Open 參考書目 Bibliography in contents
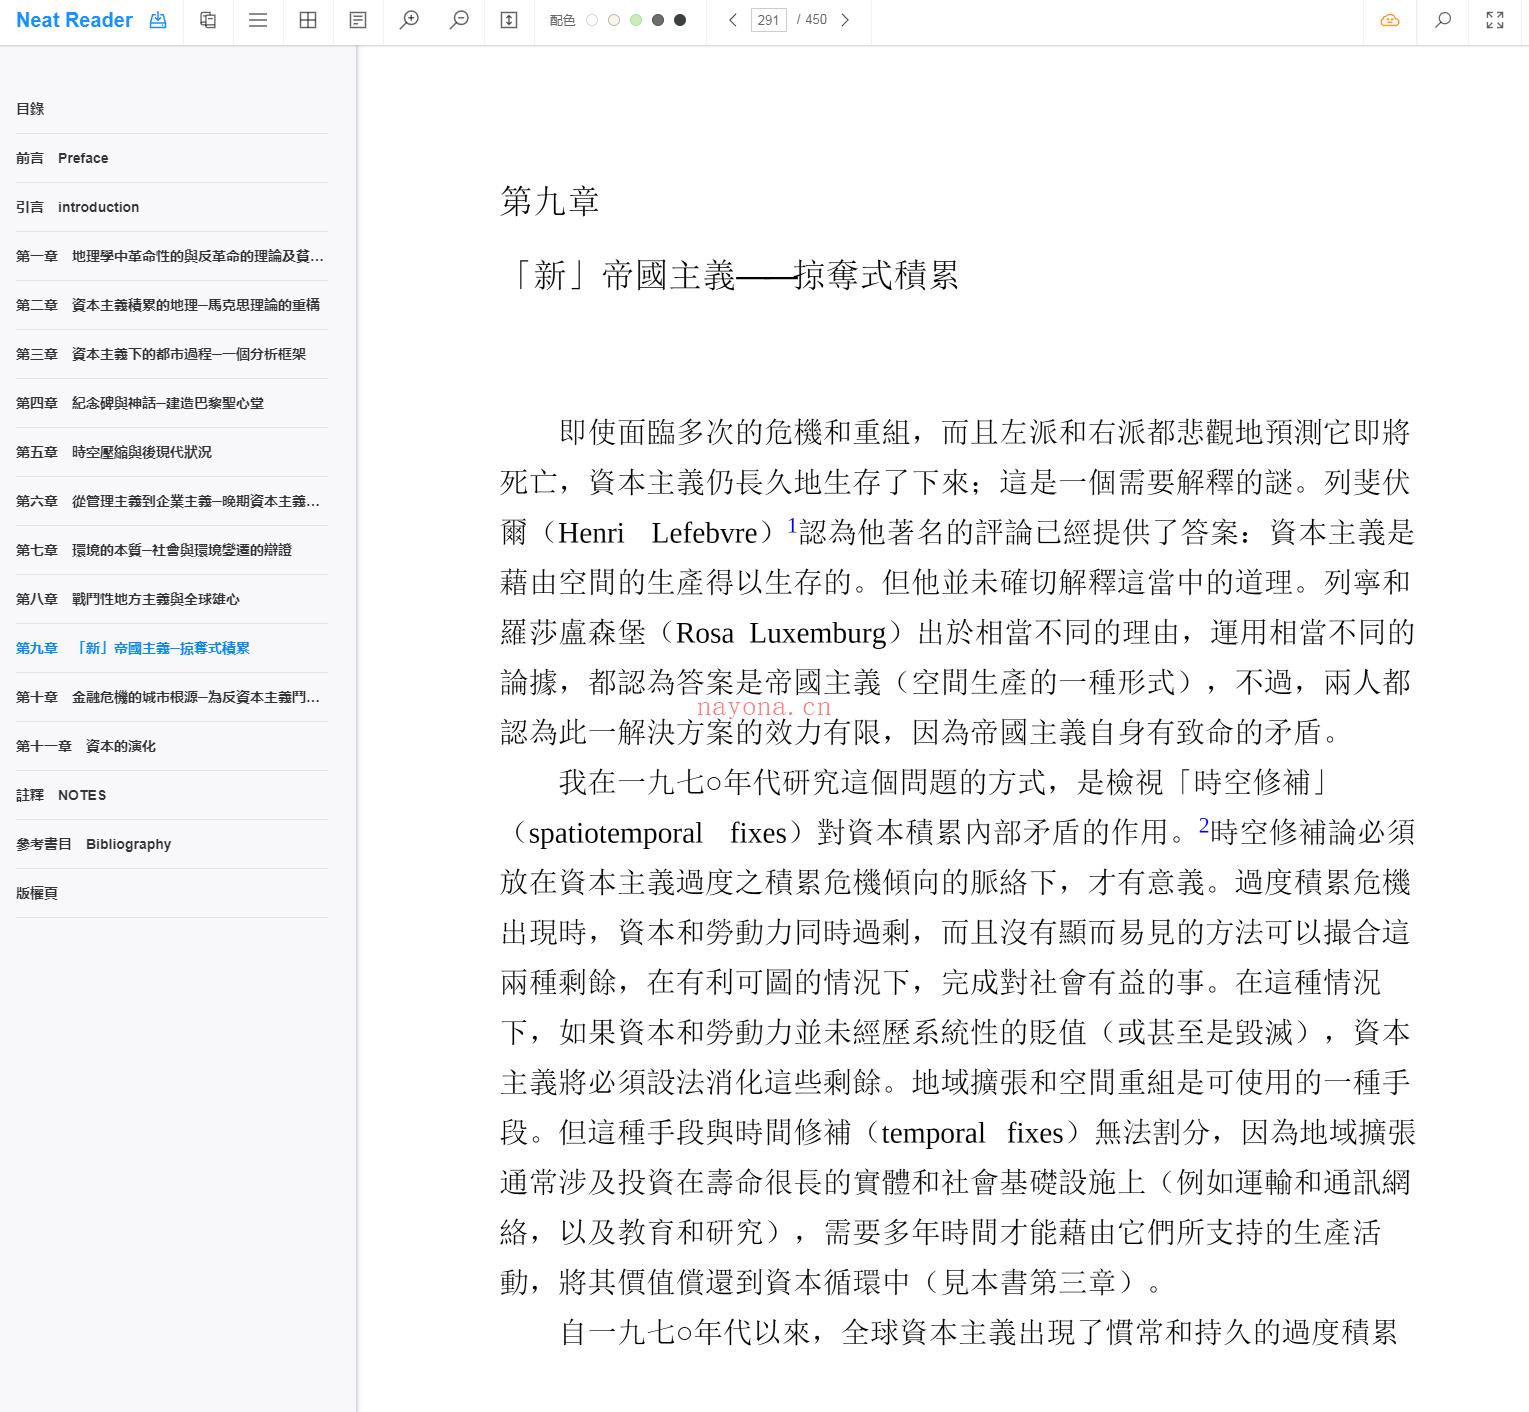This screenshot has height=1412, width=1529. [x=171, y=844]
